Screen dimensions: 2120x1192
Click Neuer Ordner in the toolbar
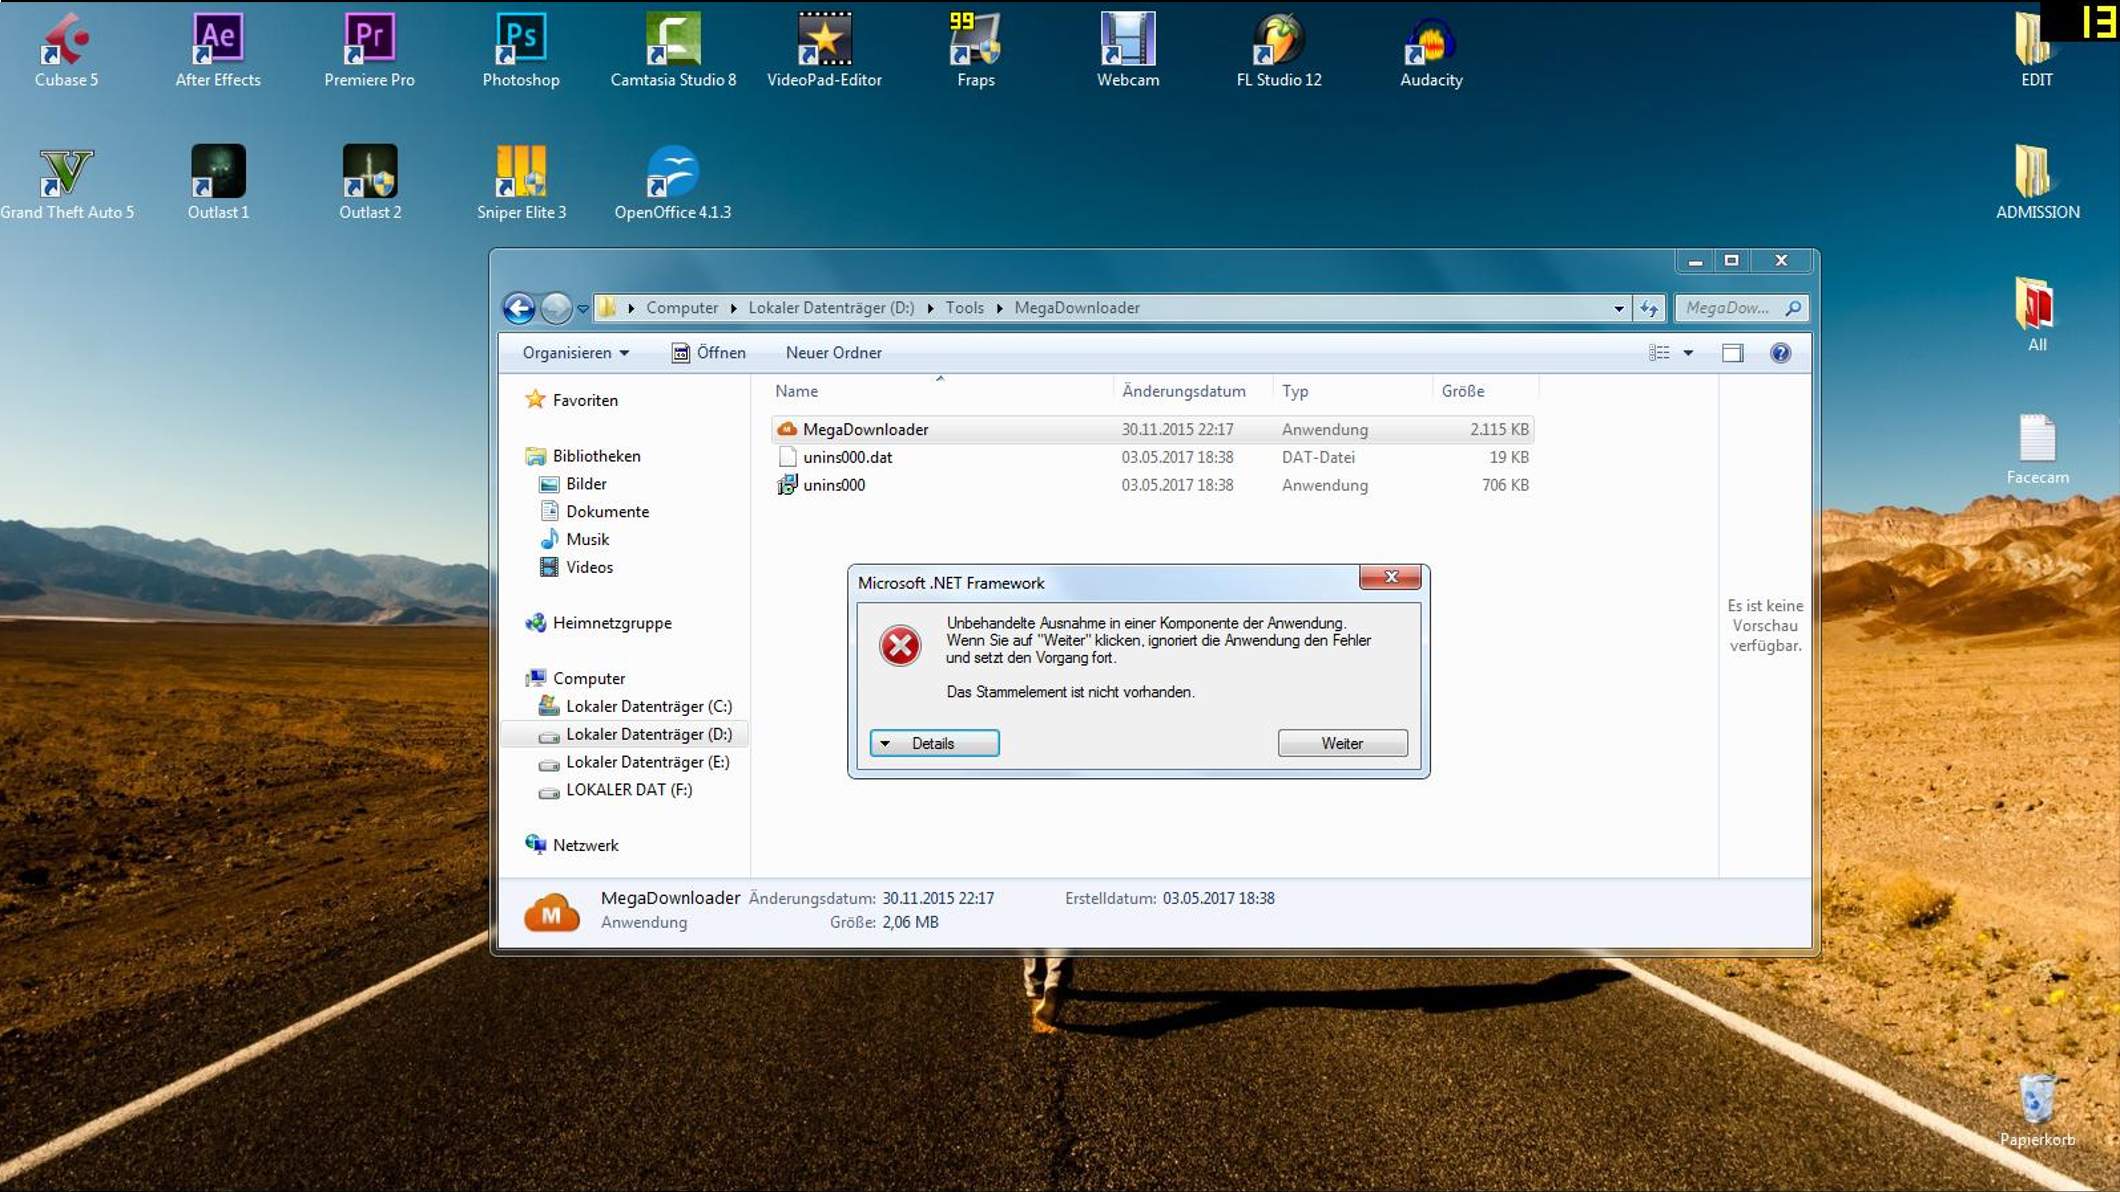[834, 352]
